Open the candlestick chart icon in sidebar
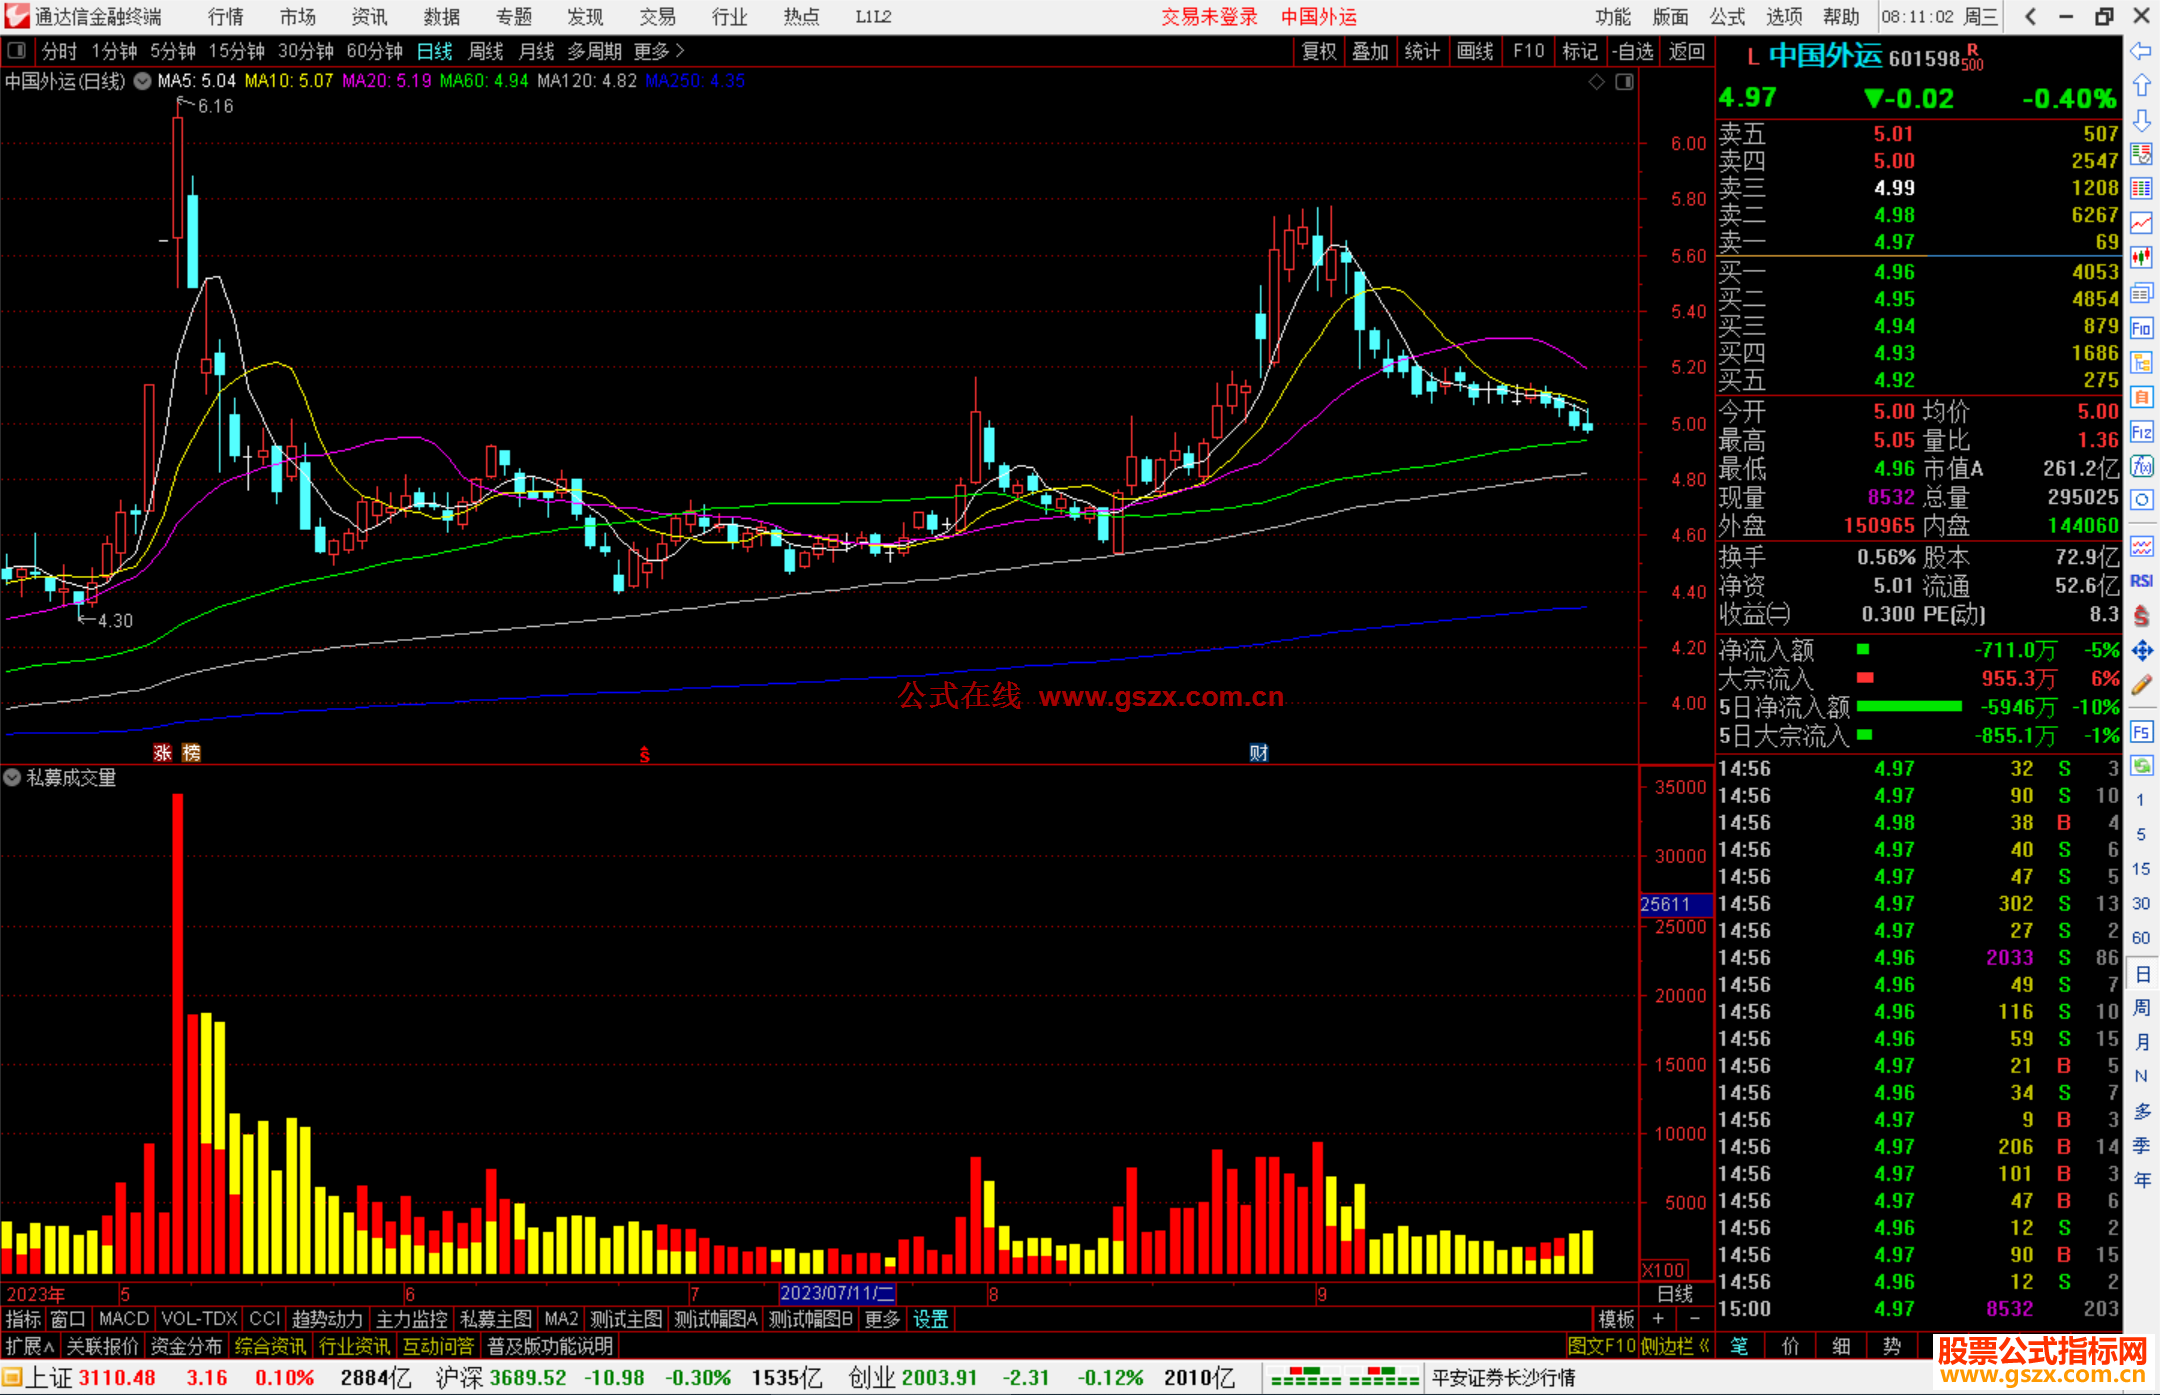 [x=2141, y=258]
